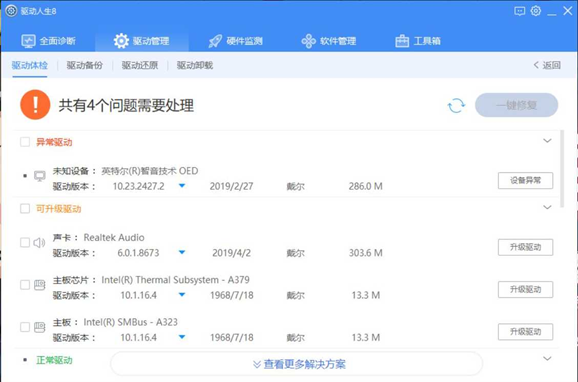
Task: Click 升级驱动 for Intel SMBus
Action: (x=525, y=332)
